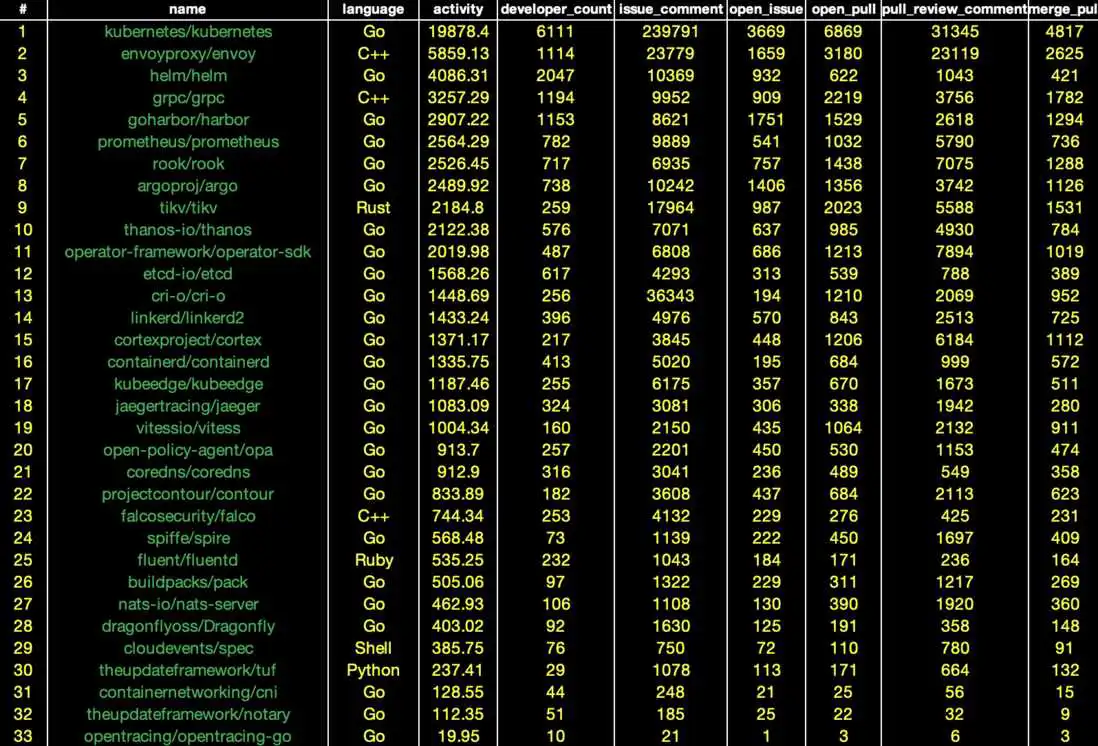Click the helm/helm project name
The image size is (1098, 746).
coord(188,76)
